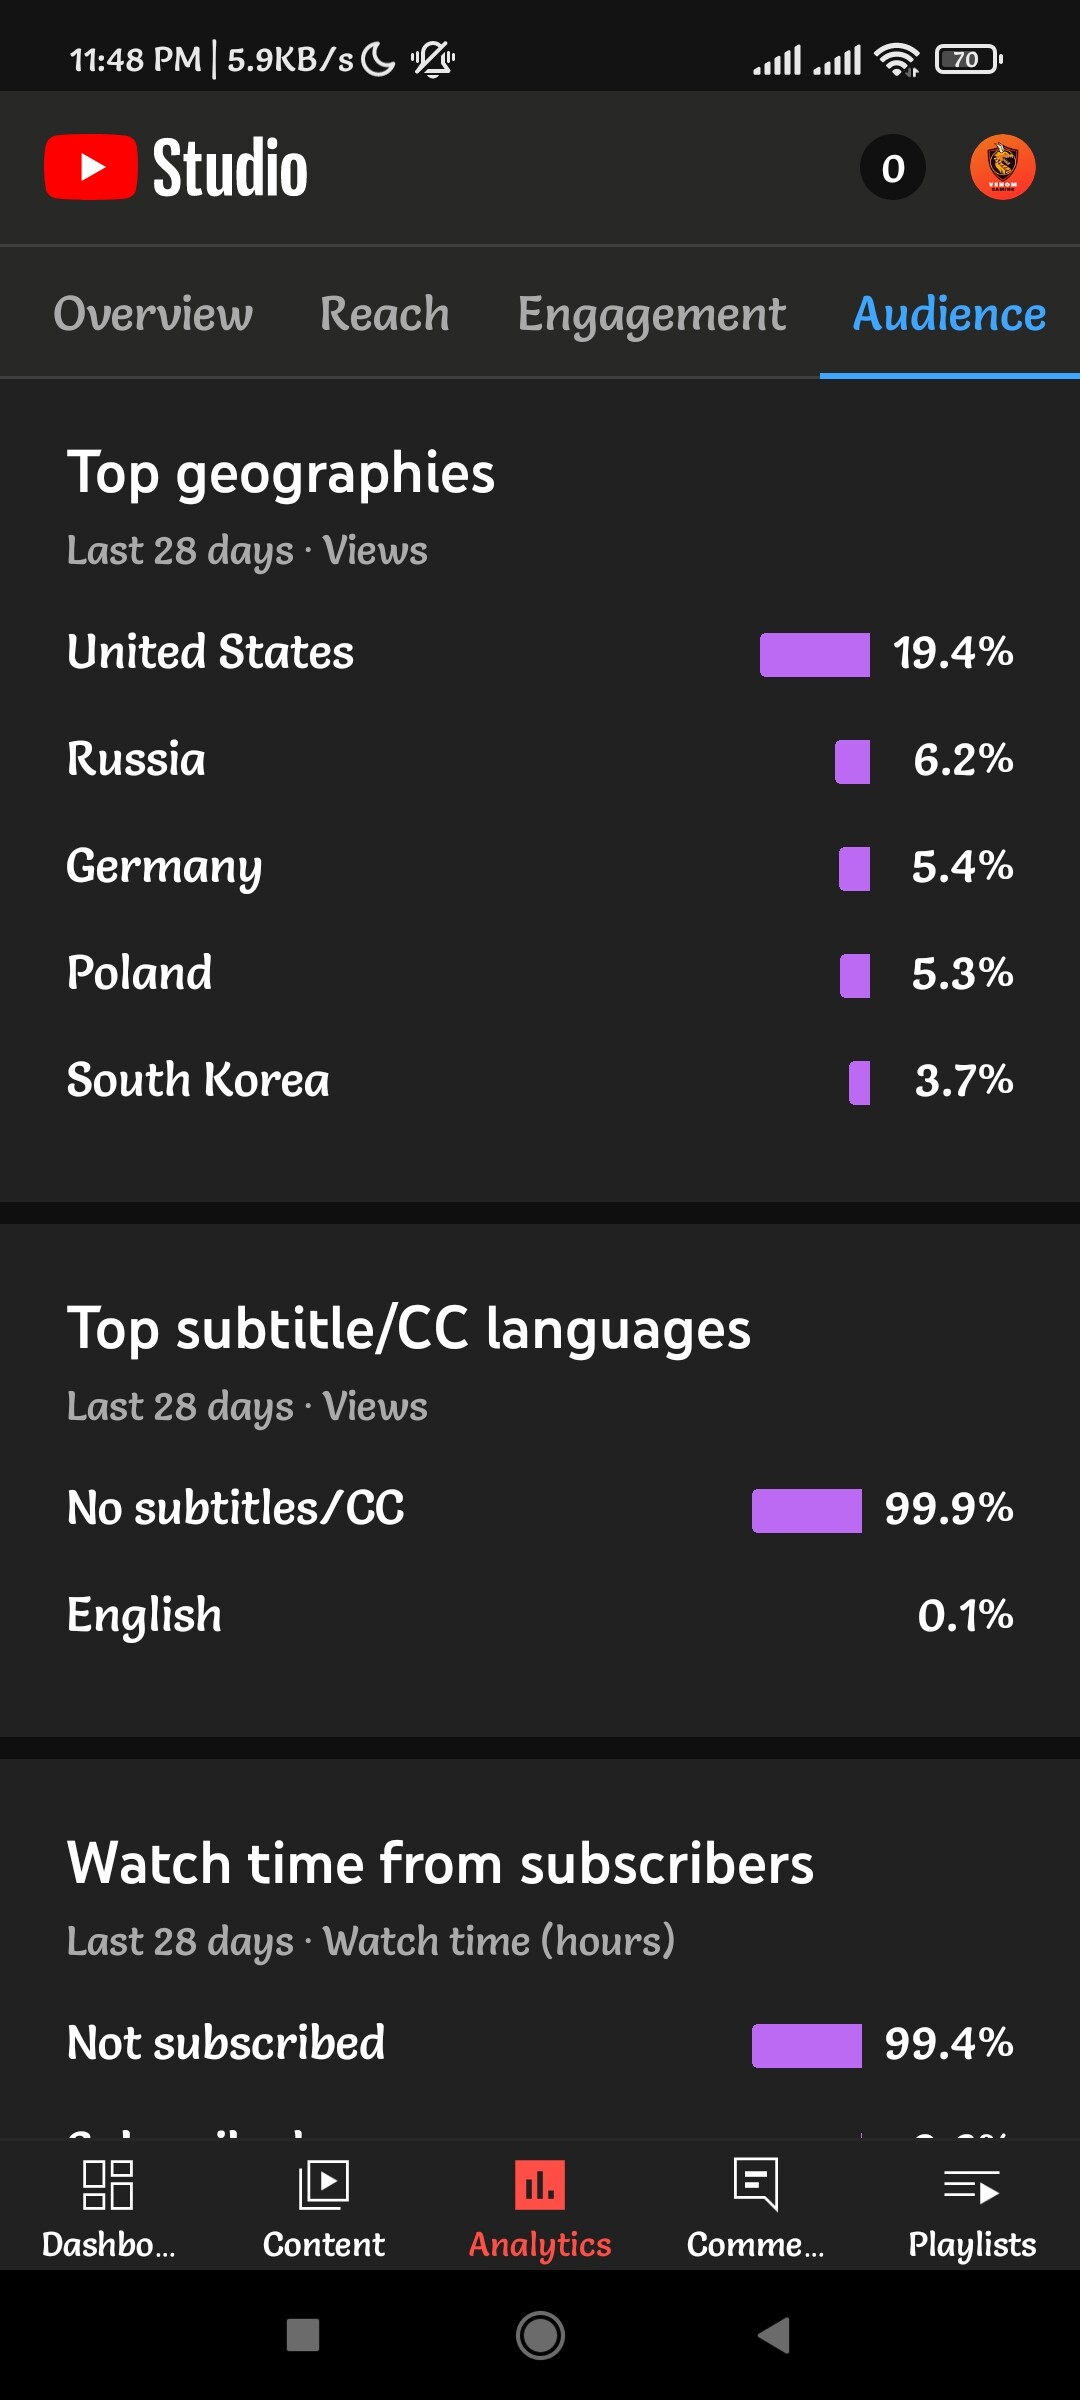1080x2400 pixels.
Task: Tap the YouTube Studio logo
Action: (x=176, y=167)
